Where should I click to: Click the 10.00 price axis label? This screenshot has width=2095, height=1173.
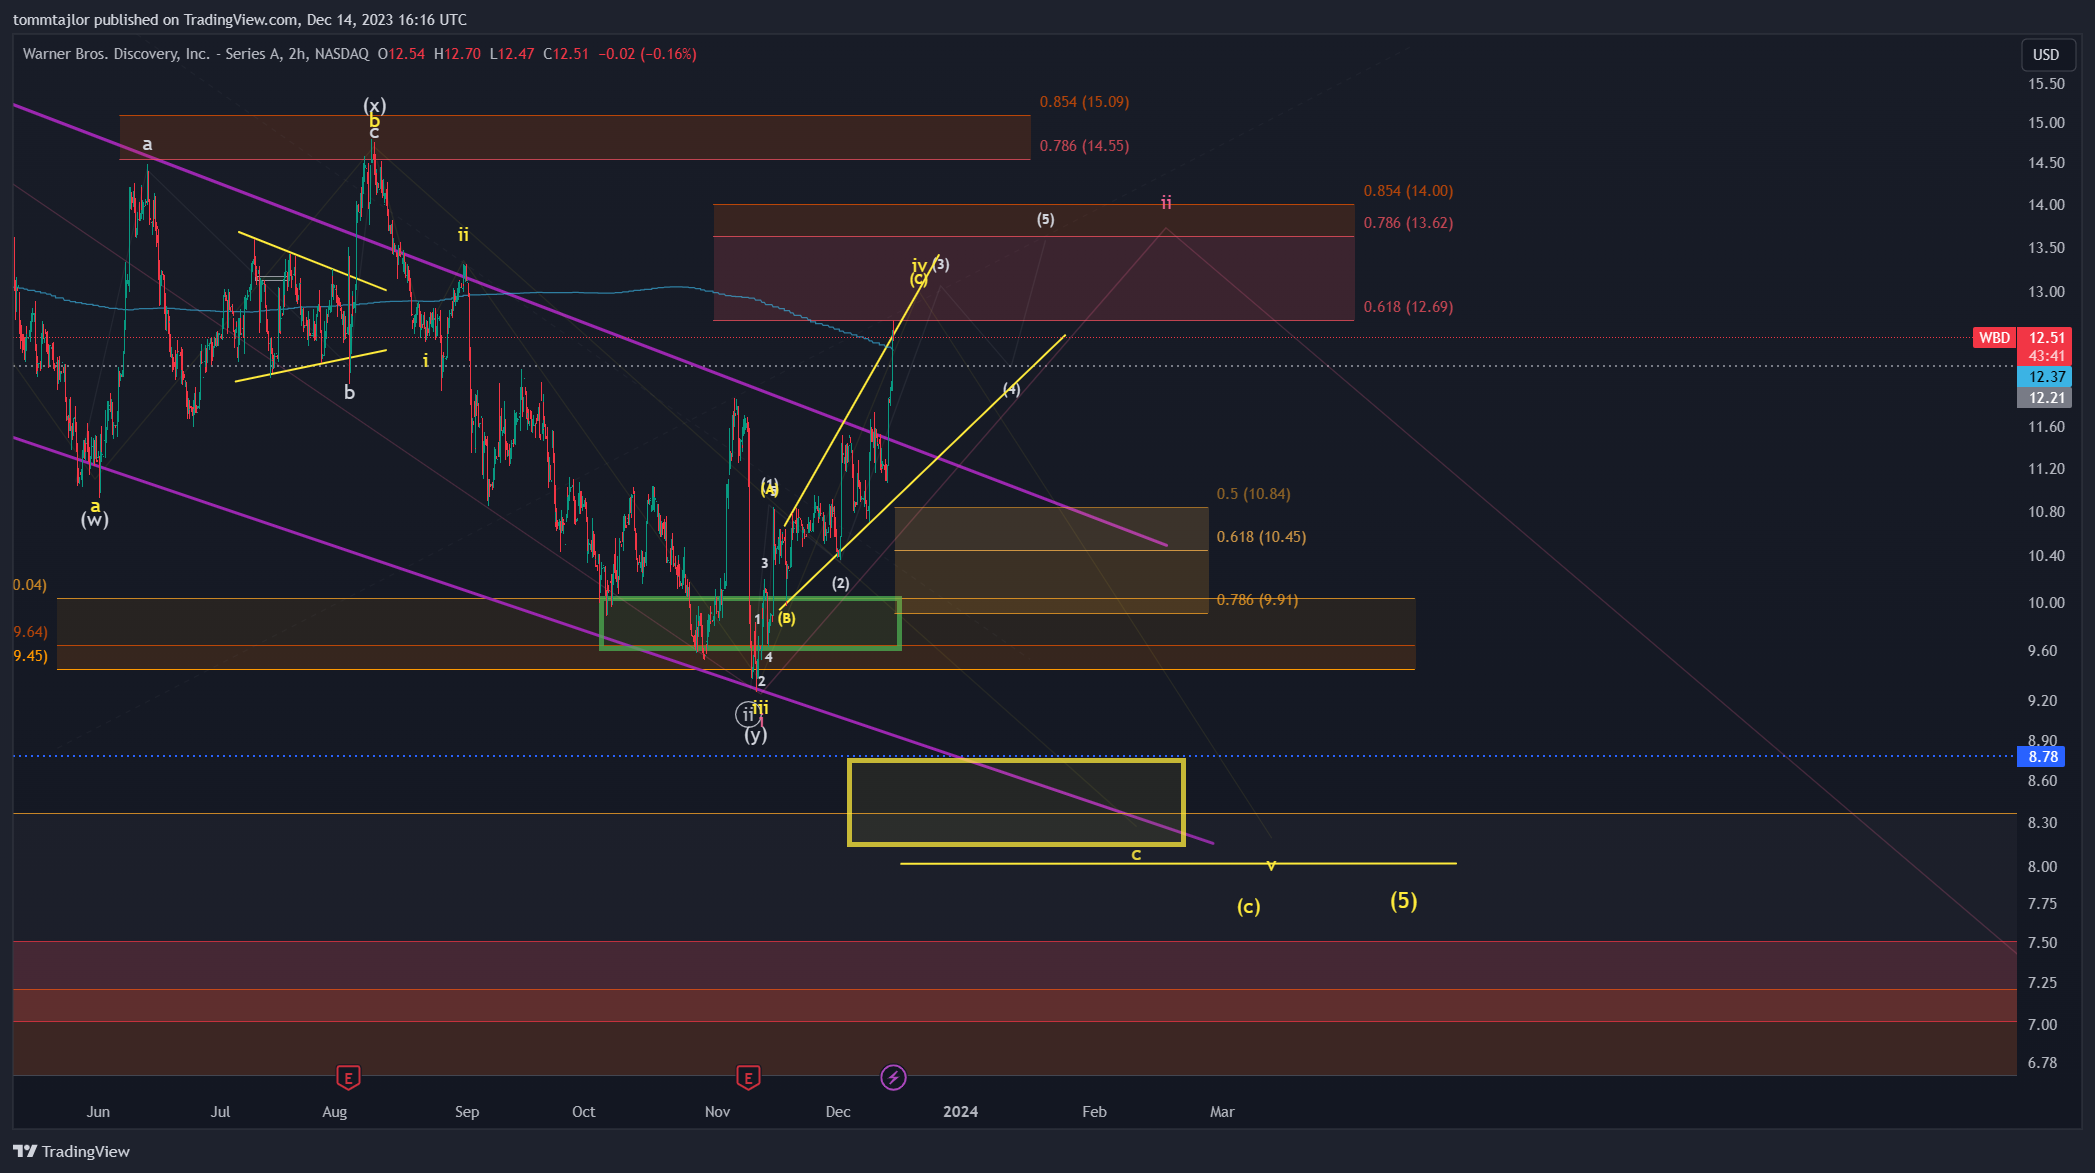2046,603
